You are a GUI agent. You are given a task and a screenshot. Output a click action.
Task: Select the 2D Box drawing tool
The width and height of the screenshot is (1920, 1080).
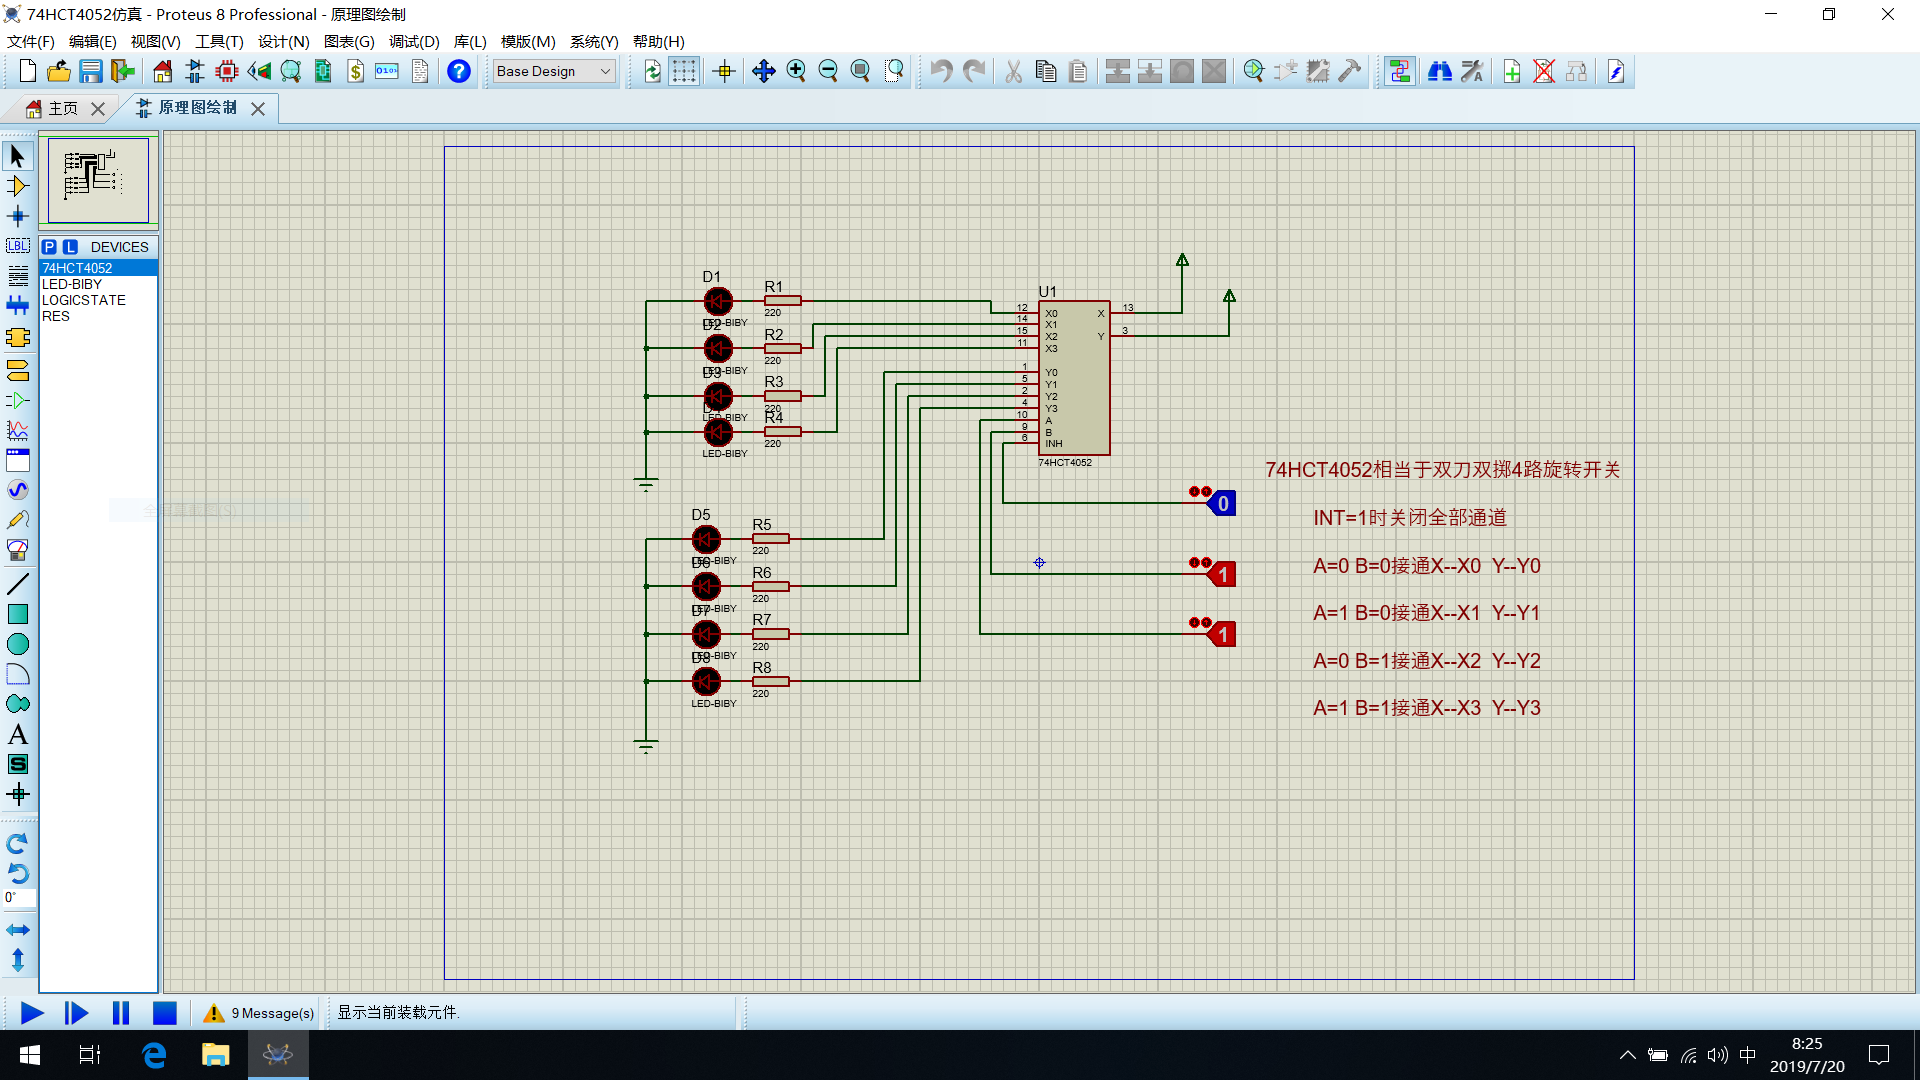click(18, 614)
